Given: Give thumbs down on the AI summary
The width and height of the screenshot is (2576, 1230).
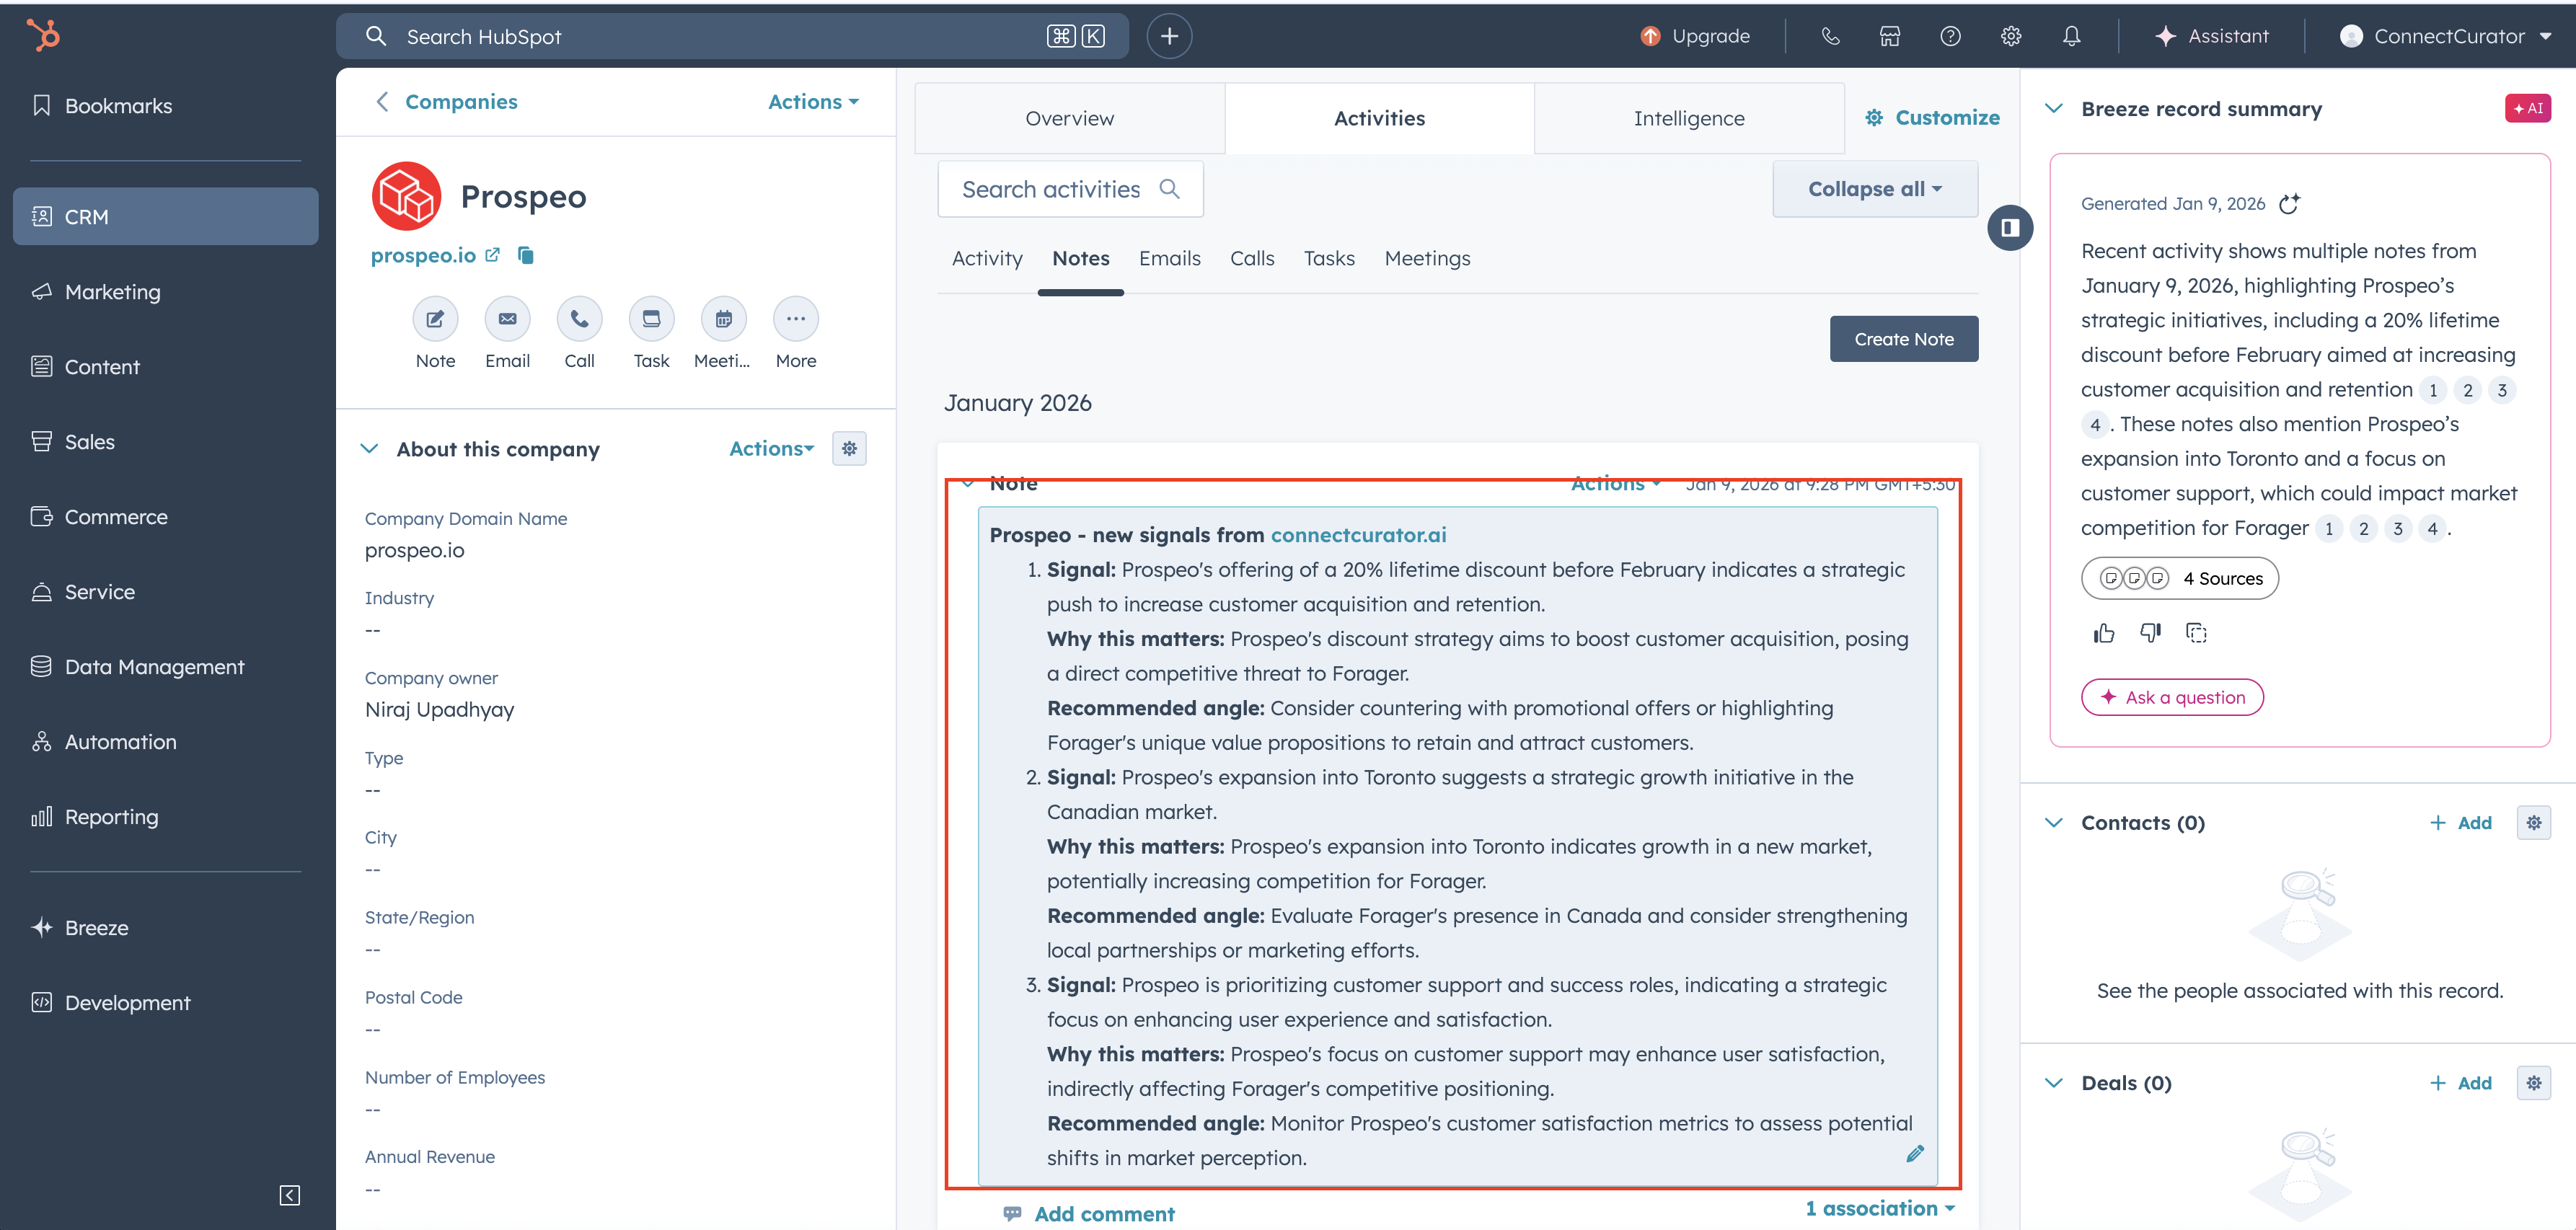Looking at the screenshot, I should [x=2150, y=632].
